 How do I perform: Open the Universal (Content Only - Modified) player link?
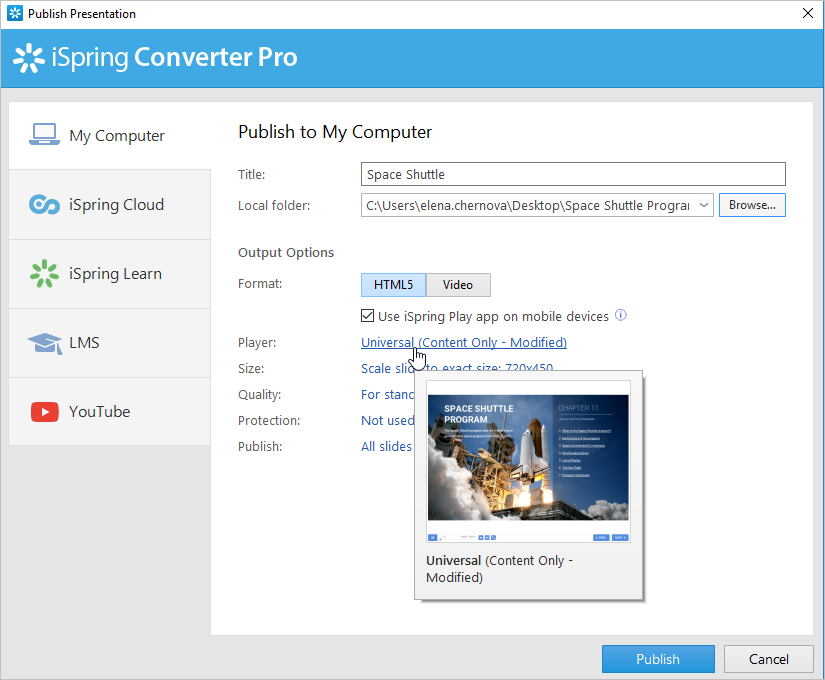464,342
